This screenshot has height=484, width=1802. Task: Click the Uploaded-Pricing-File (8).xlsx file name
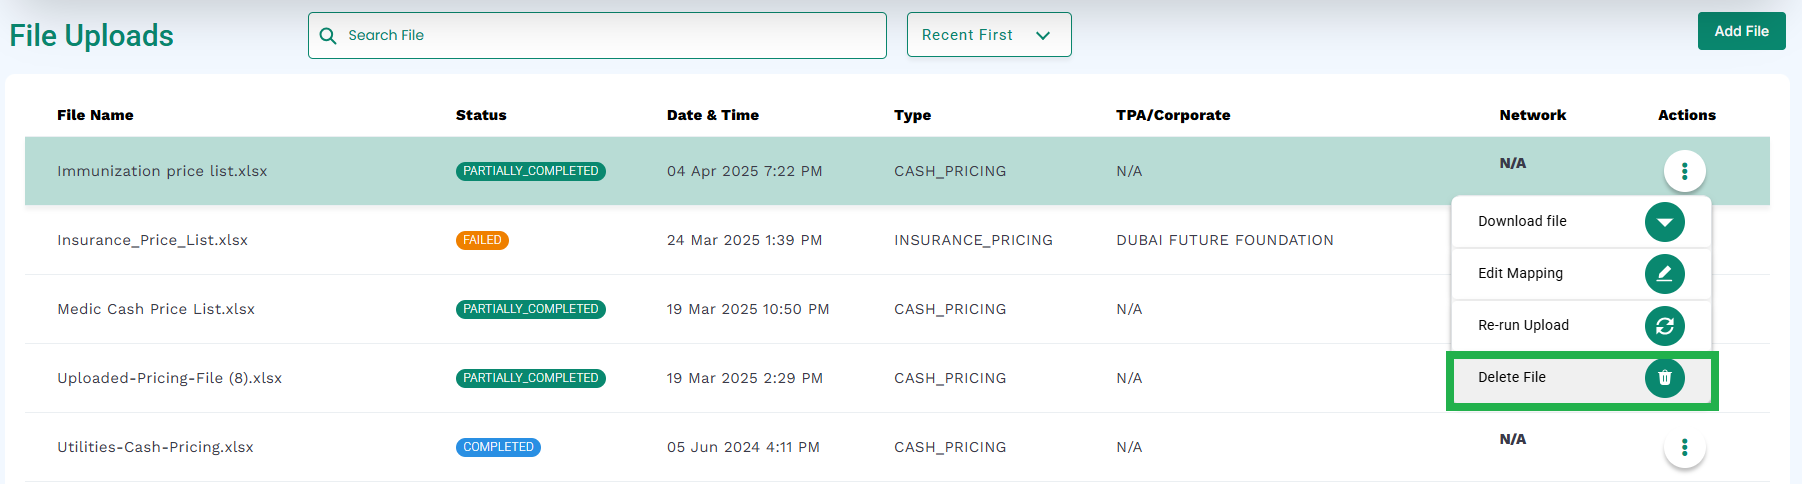169,378
